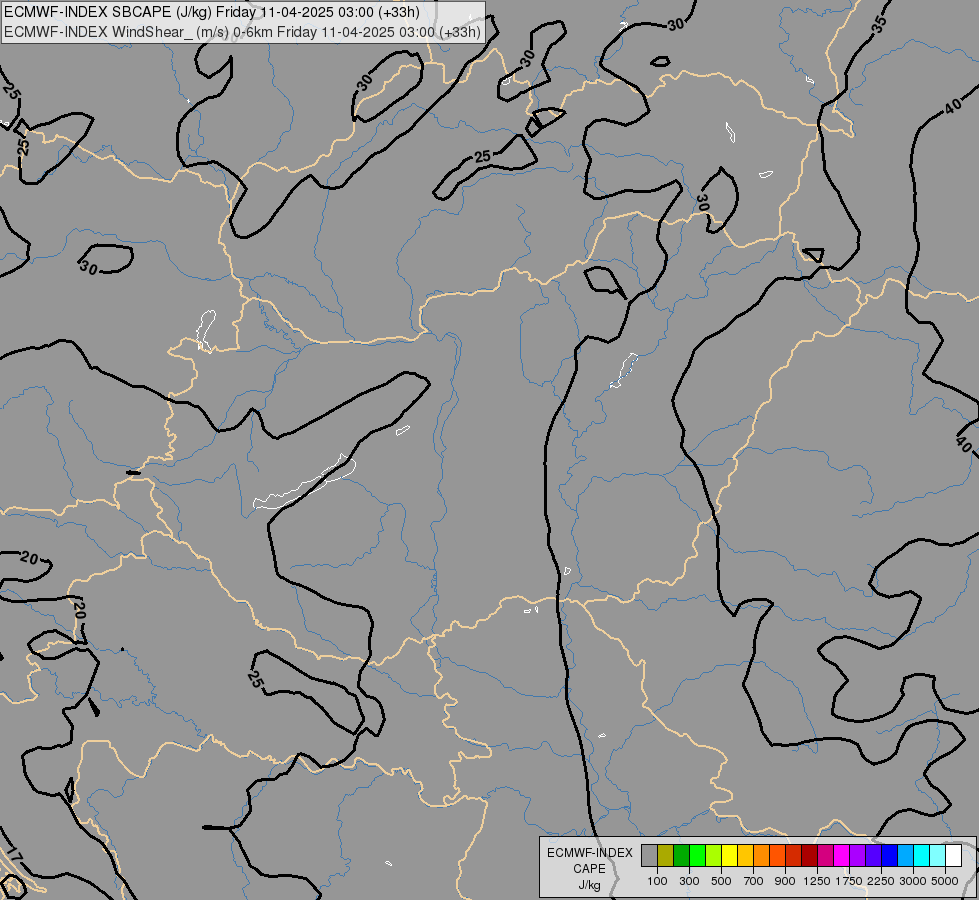Select the dark green legend swatch
The image size is (979, 900).
[682, 856]
